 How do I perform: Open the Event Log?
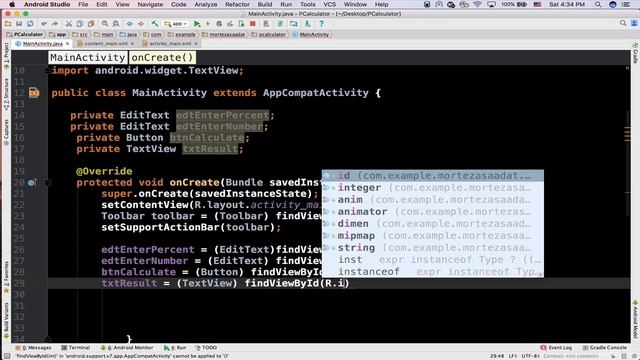(x=556, y=348)
